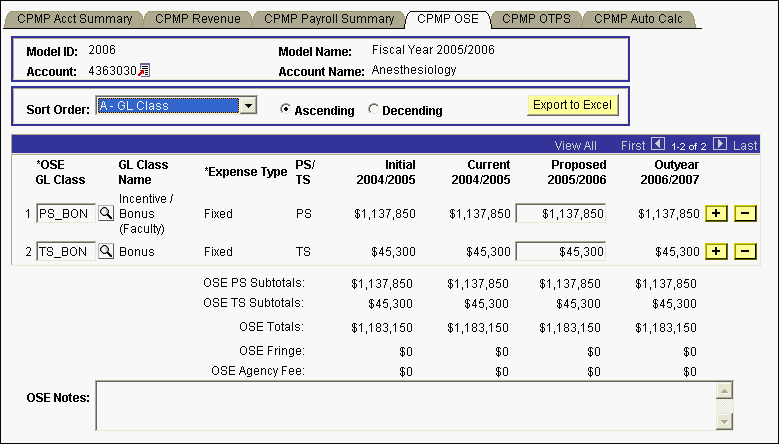Click the icon next to Account 4363030
The image size is (779, 444).
(x=144, y=70)
